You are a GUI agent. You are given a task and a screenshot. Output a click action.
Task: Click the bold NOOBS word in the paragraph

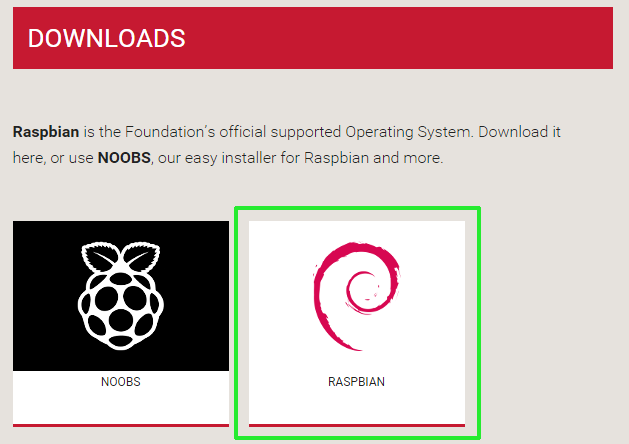(x=124, y=158)
